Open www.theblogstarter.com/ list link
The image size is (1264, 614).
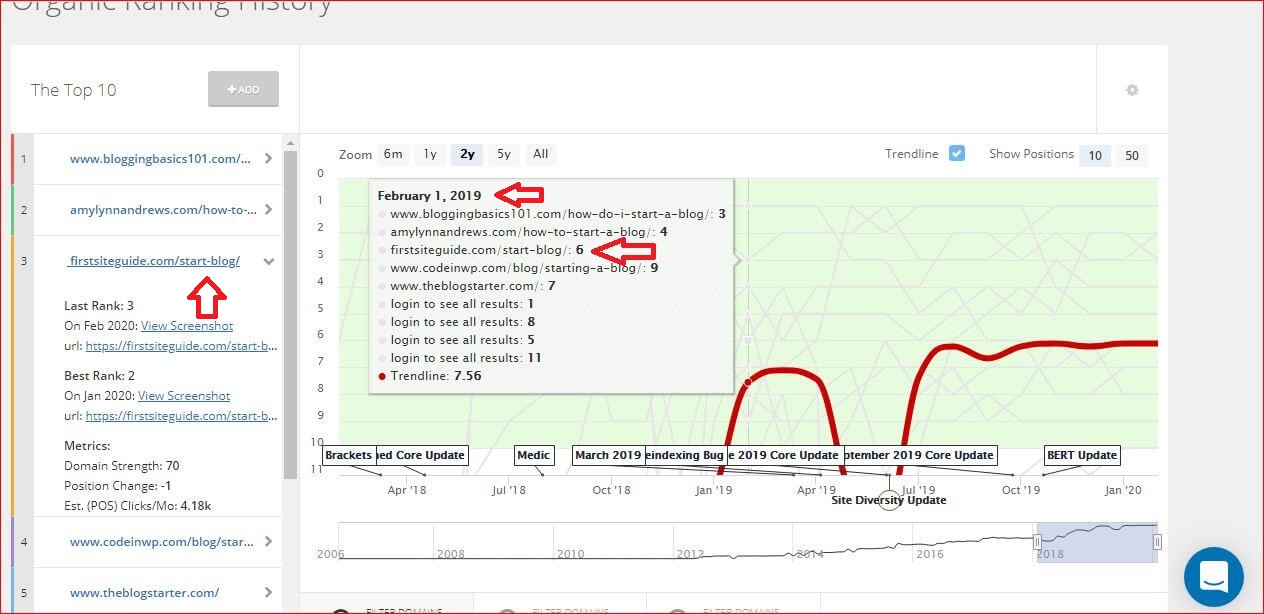pyautogui.click(x=144, y=593)
